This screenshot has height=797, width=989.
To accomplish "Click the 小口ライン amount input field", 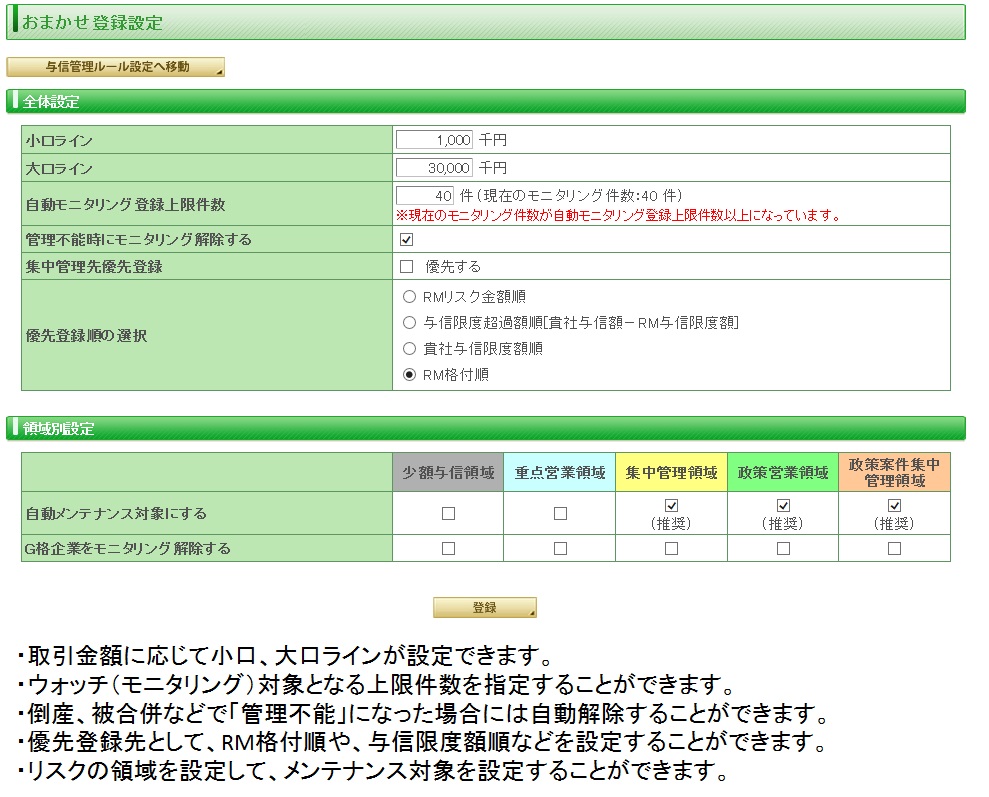I will pyautogui.click(x=434, y=140).
